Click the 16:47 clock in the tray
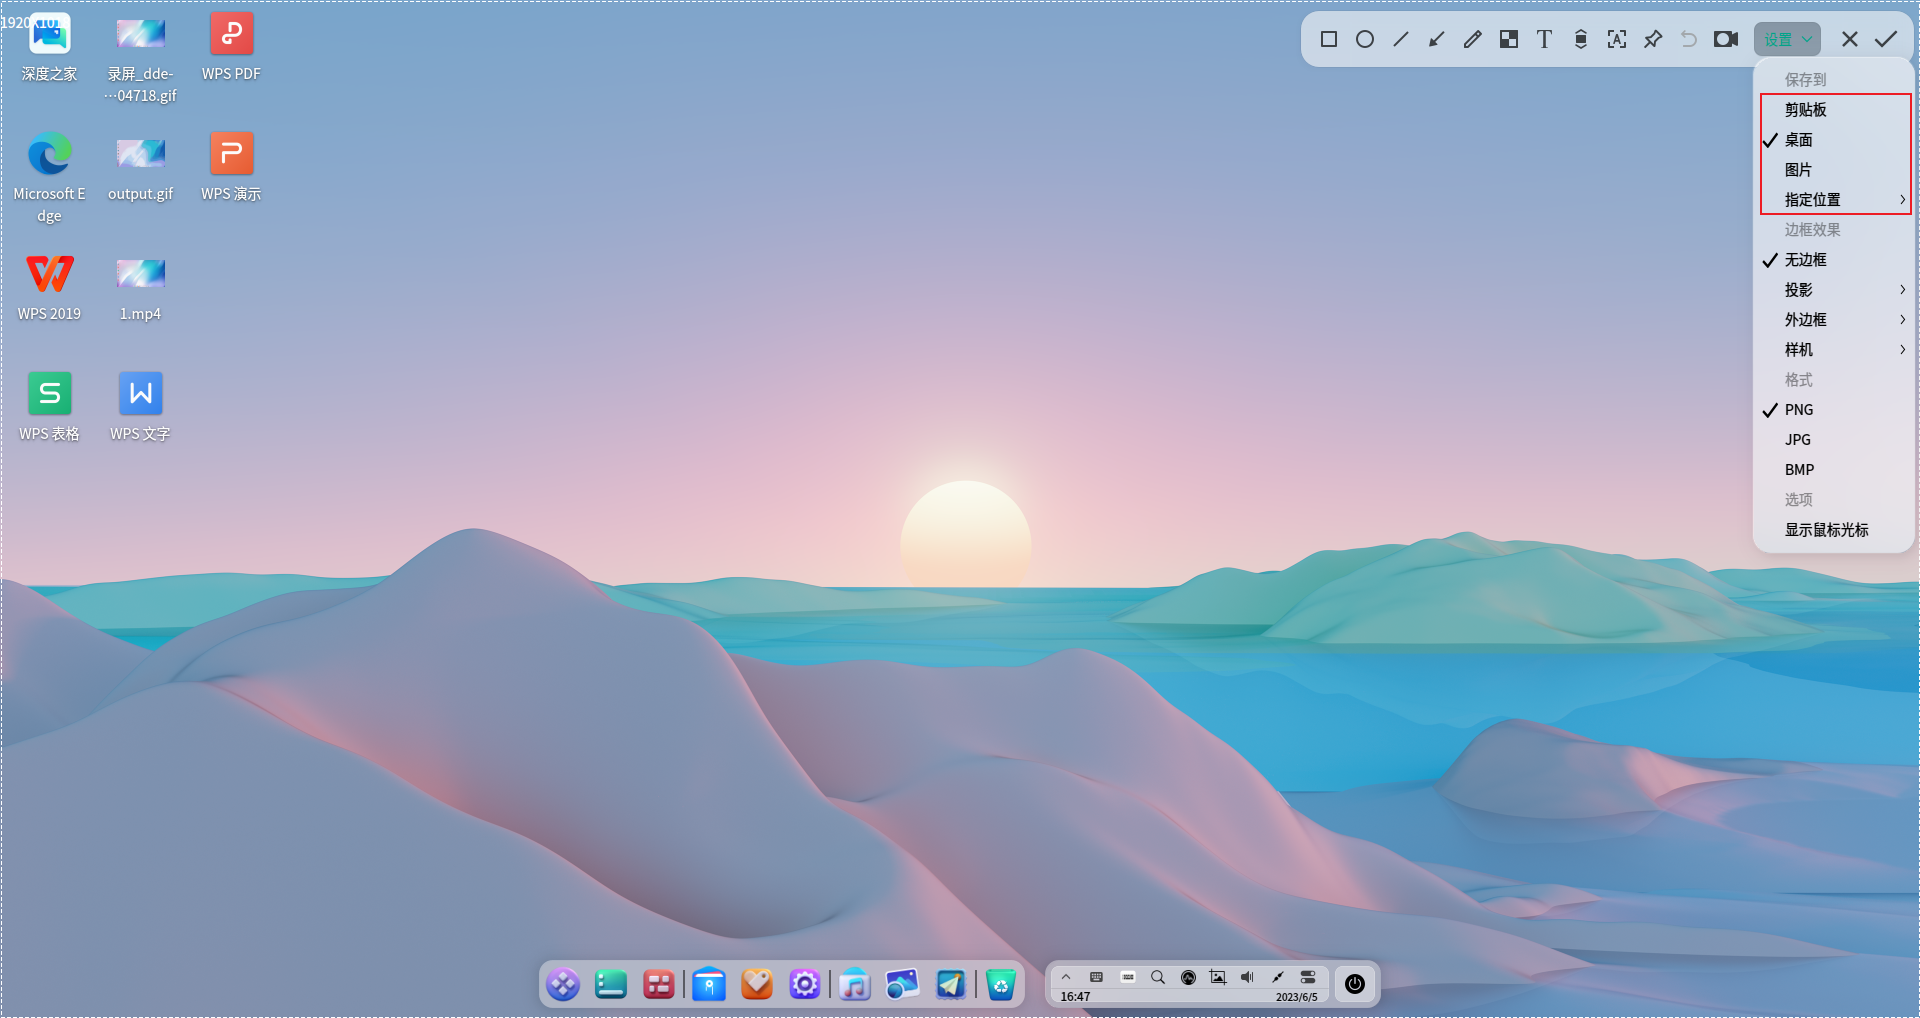This screenshot has width=1920, height=1018. tap(1075, 997)
